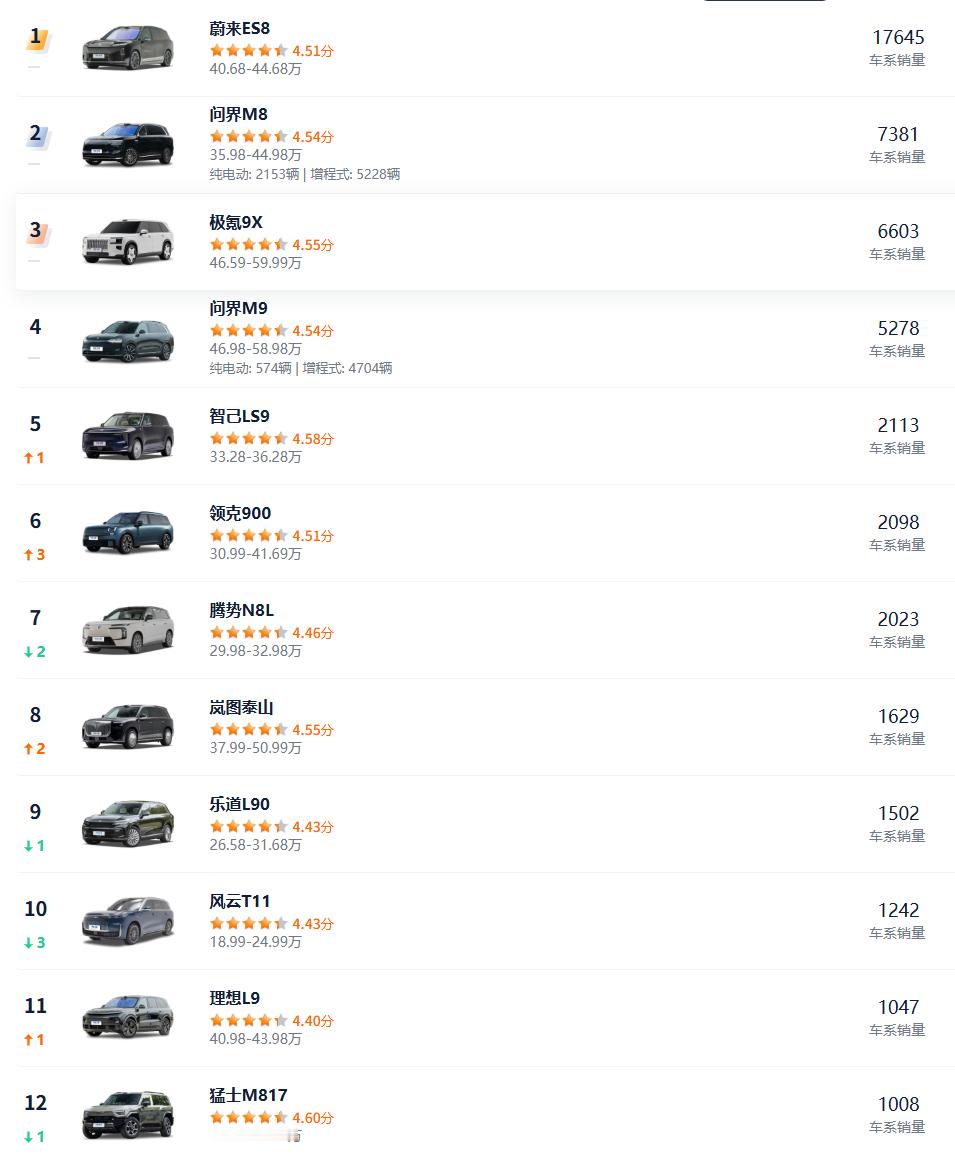Click the star rating of 智己LS9
The image size is (955, 1158).
tap(249, 439)
